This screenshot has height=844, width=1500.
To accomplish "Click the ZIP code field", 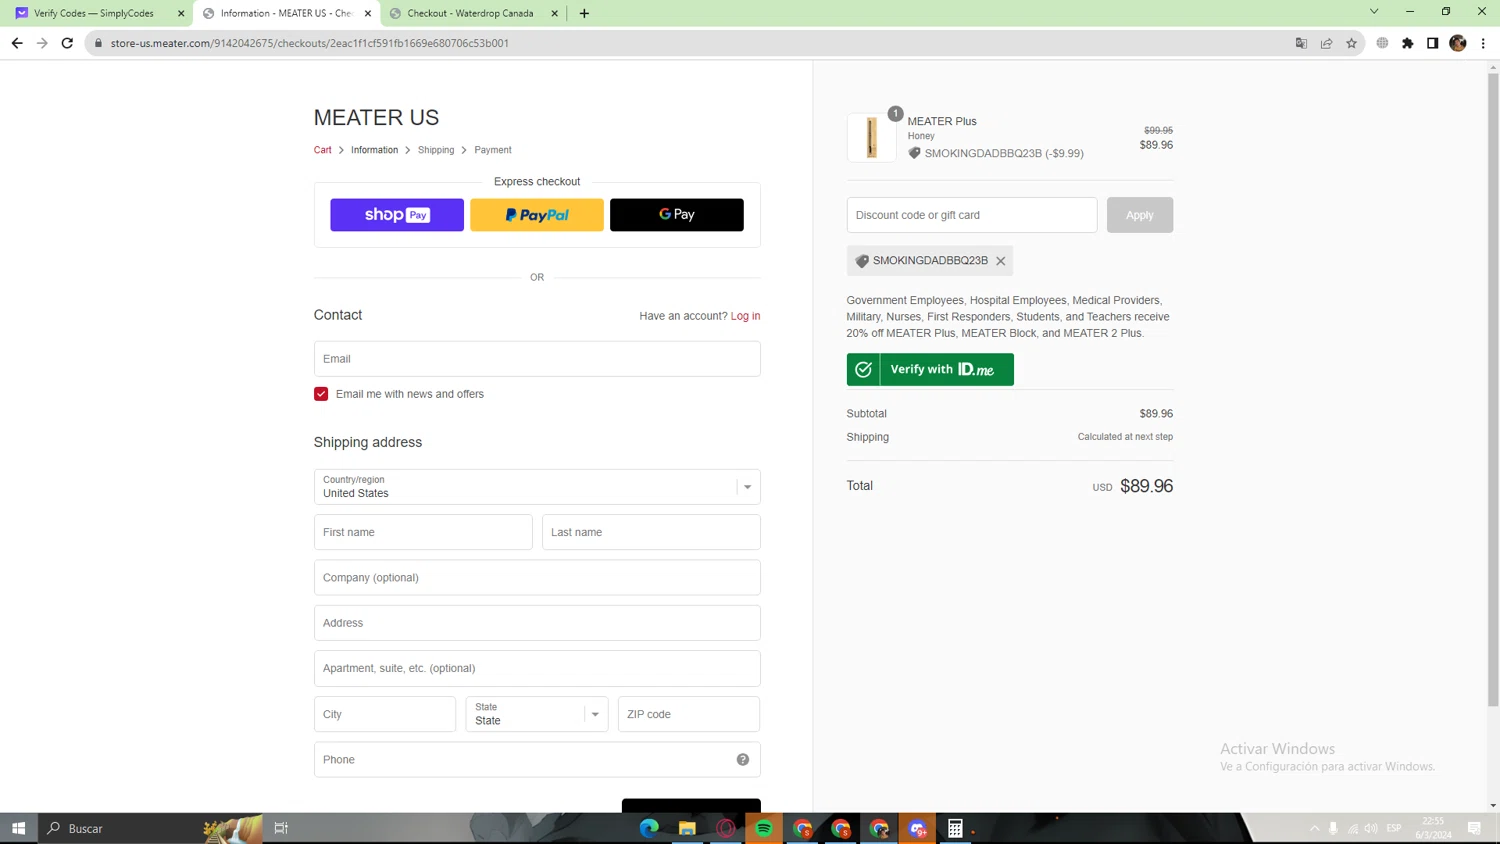I will point(689,714).
